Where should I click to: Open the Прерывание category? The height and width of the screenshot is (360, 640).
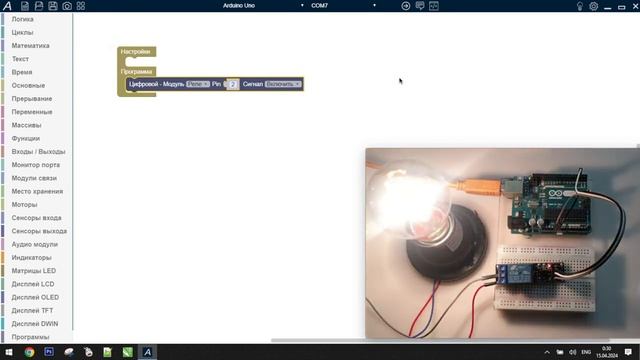tap(31, 99)
